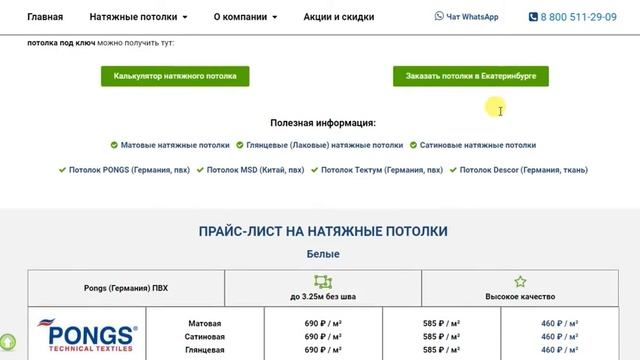This screenshot has height=360, width=640.
Task: Click the 460 ₽ price in Сатиновая row
Action: tap(560, 337)
